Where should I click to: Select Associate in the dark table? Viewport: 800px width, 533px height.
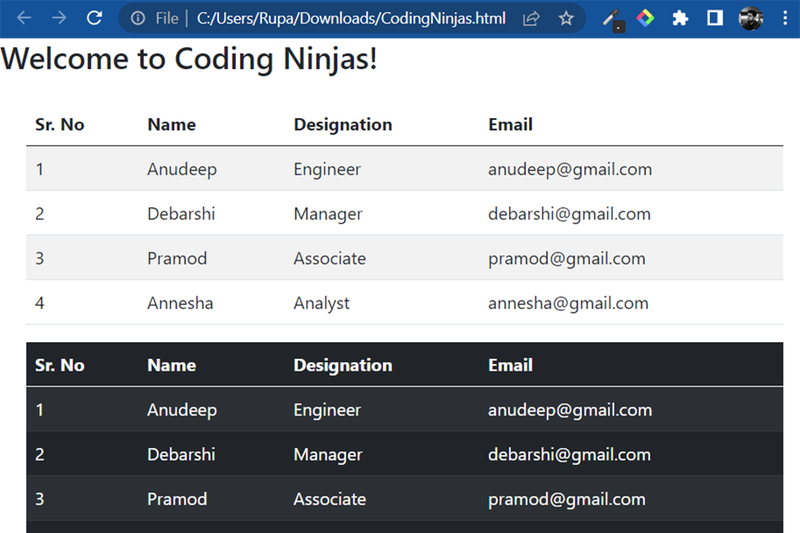(330, 499)
